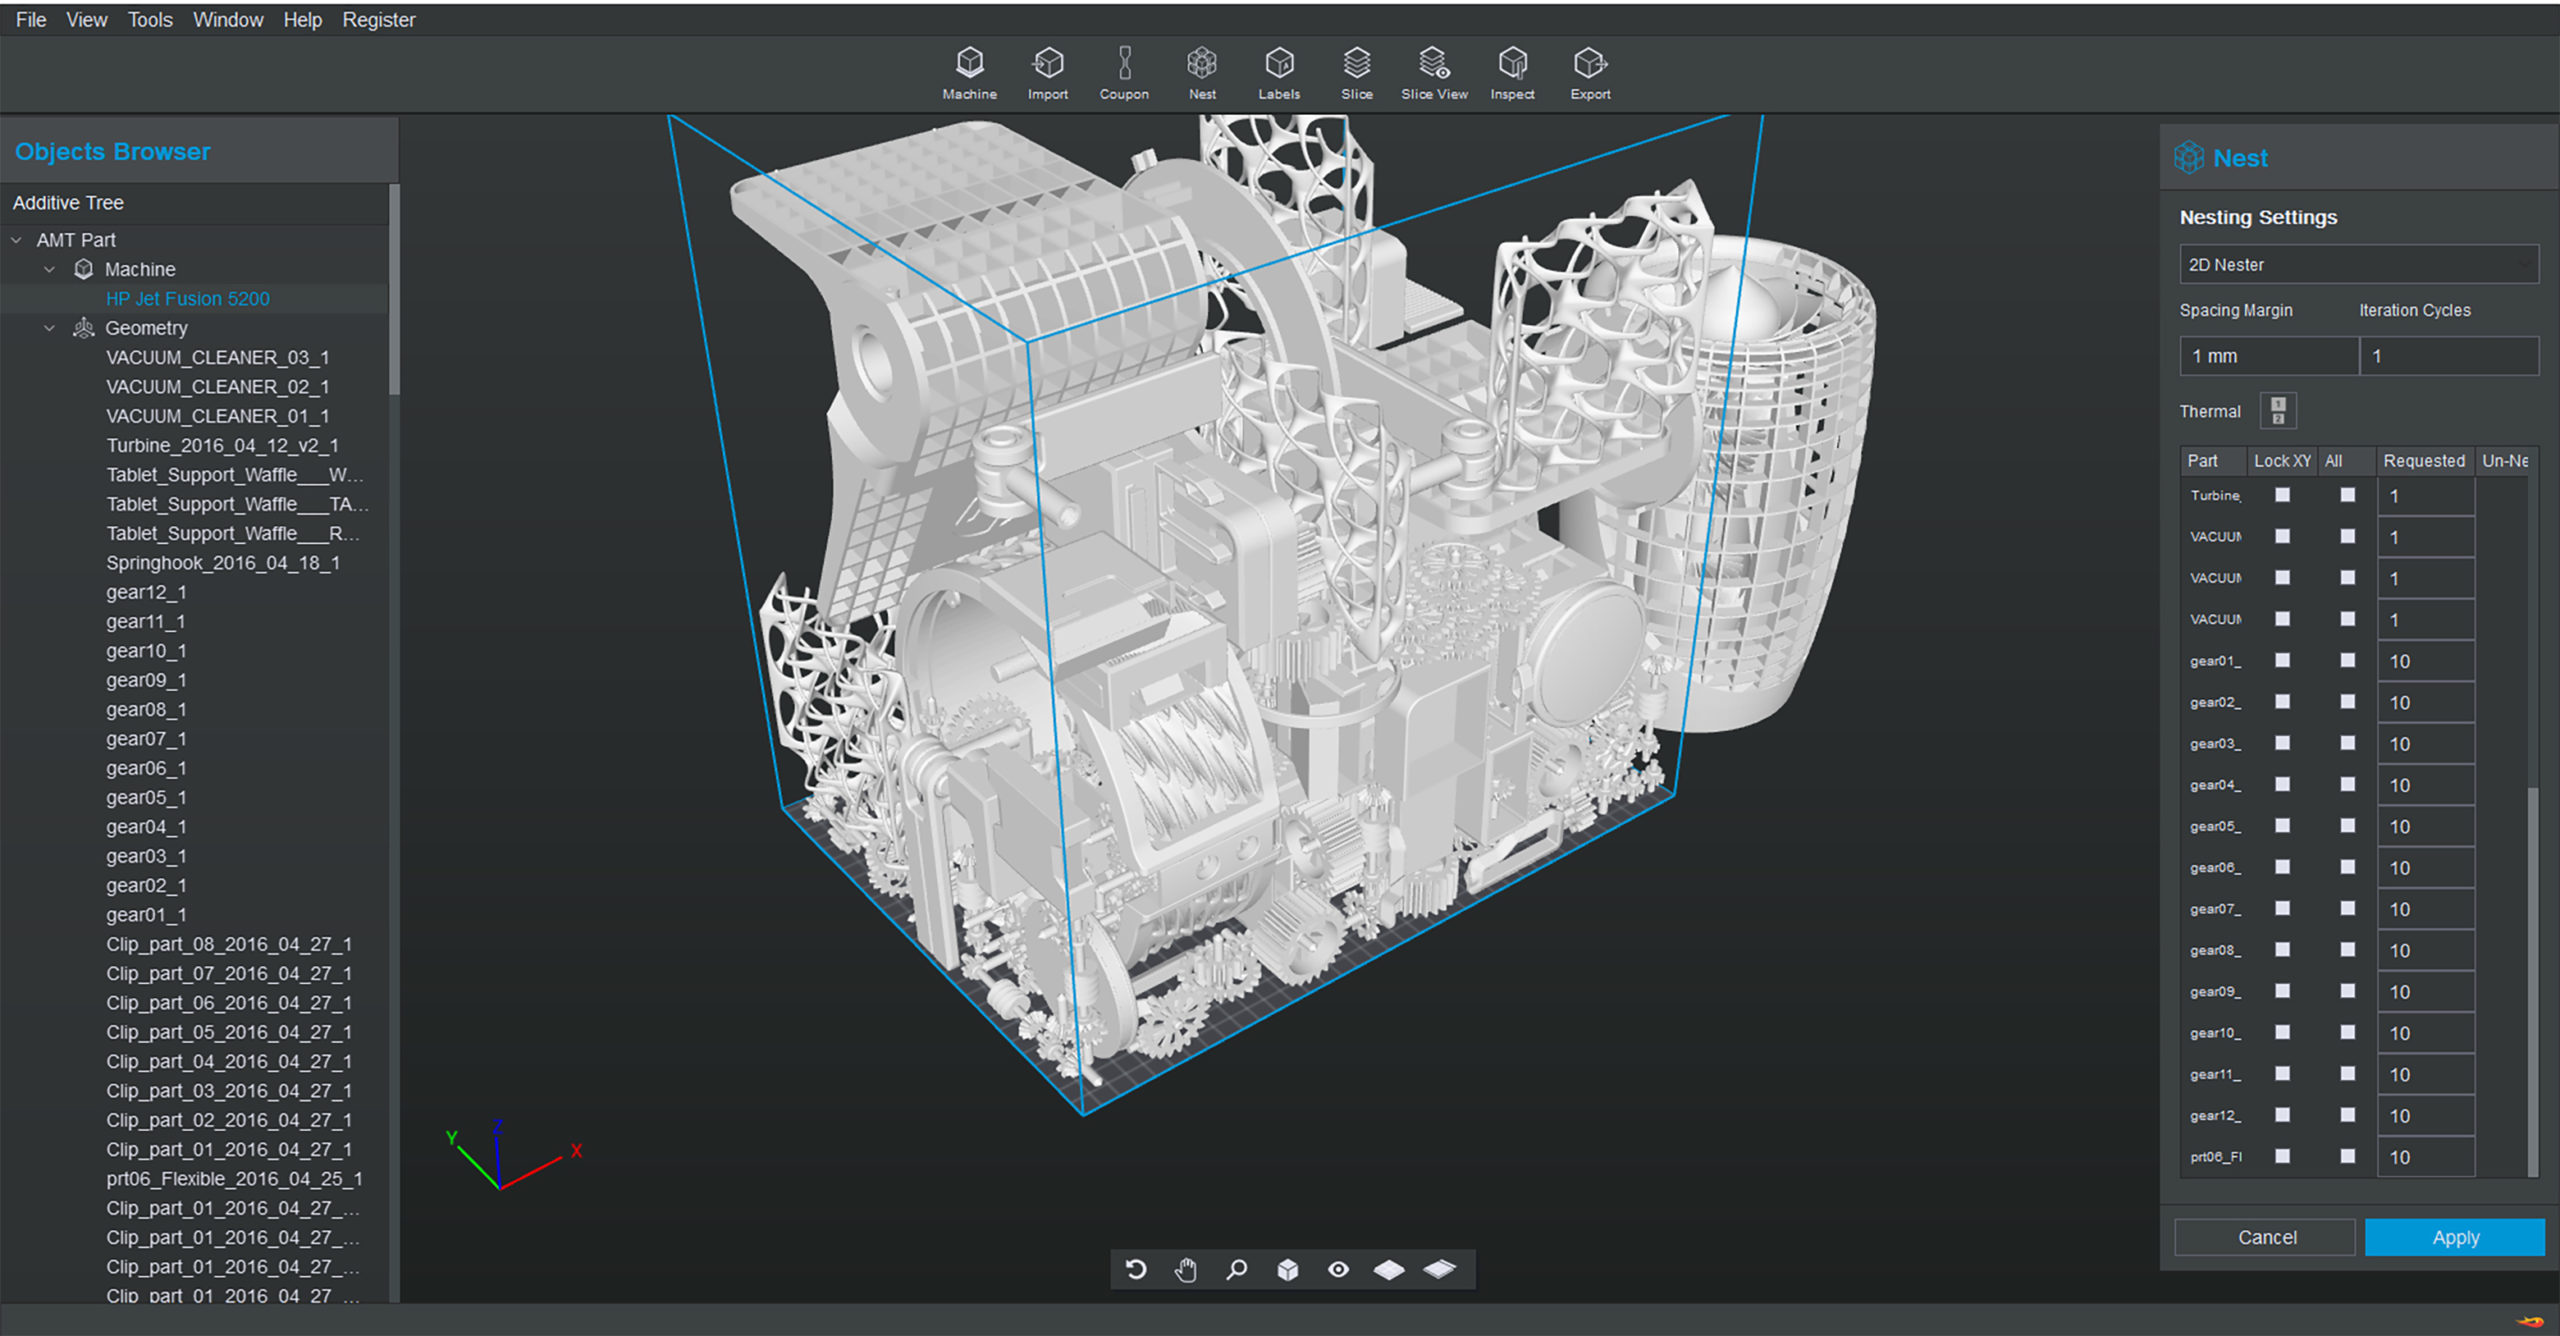Collapse the Geometry tree node
Viewport: 2560px width, 1336px height.
49,328
